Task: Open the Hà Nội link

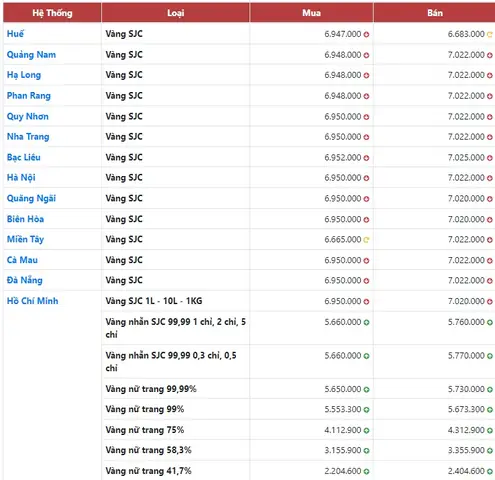Action: coord(21,178)
